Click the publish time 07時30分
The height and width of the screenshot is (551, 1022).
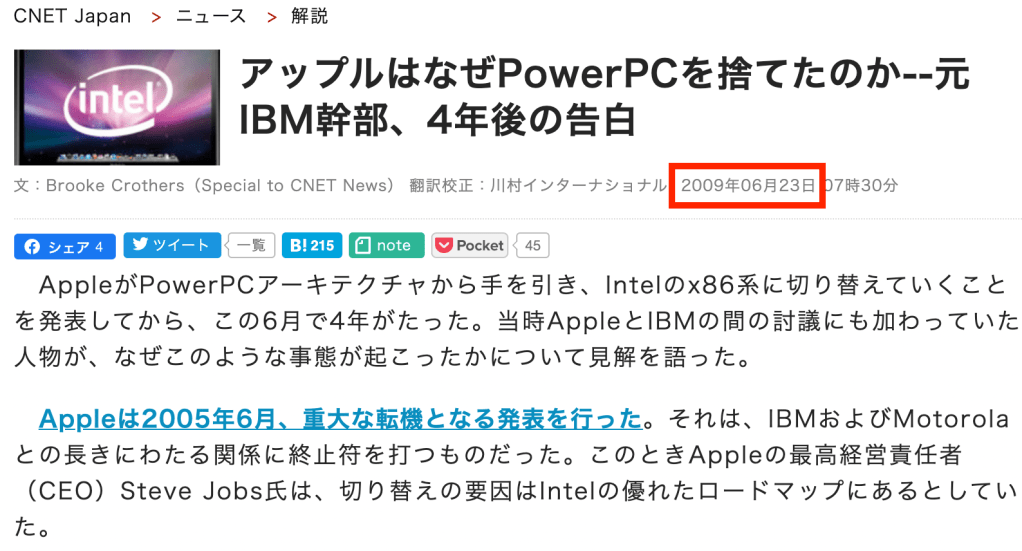click(x=860, y=186)
